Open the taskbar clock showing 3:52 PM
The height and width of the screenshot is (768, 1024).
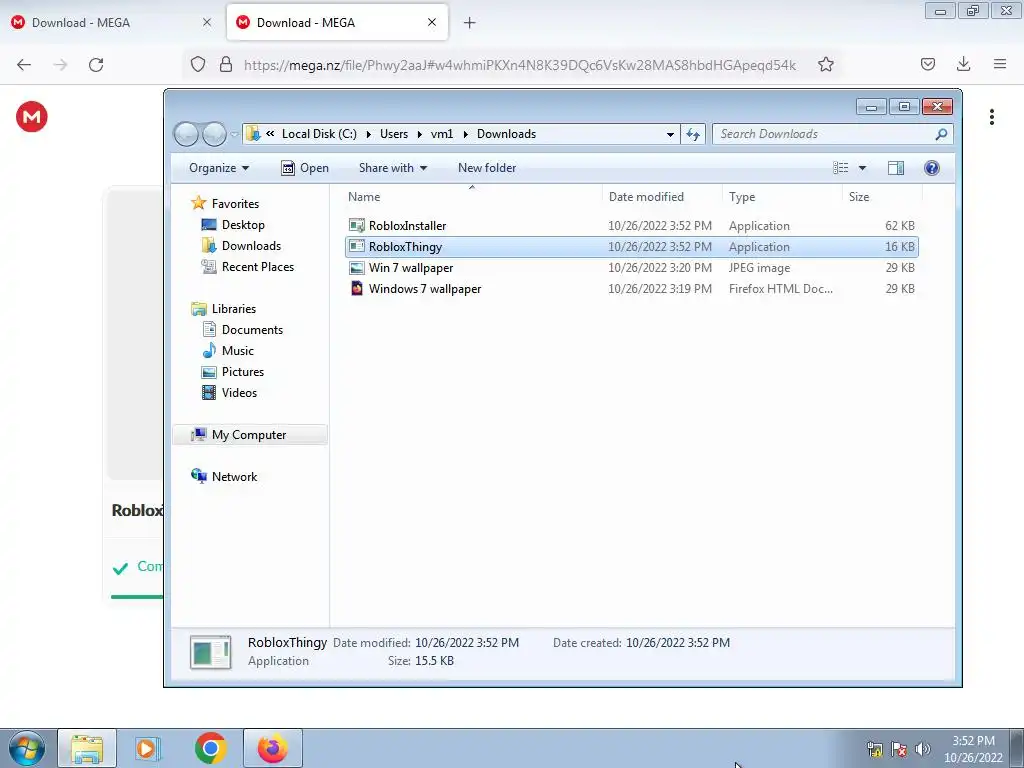pyautogui.click(x=973, y=749)
